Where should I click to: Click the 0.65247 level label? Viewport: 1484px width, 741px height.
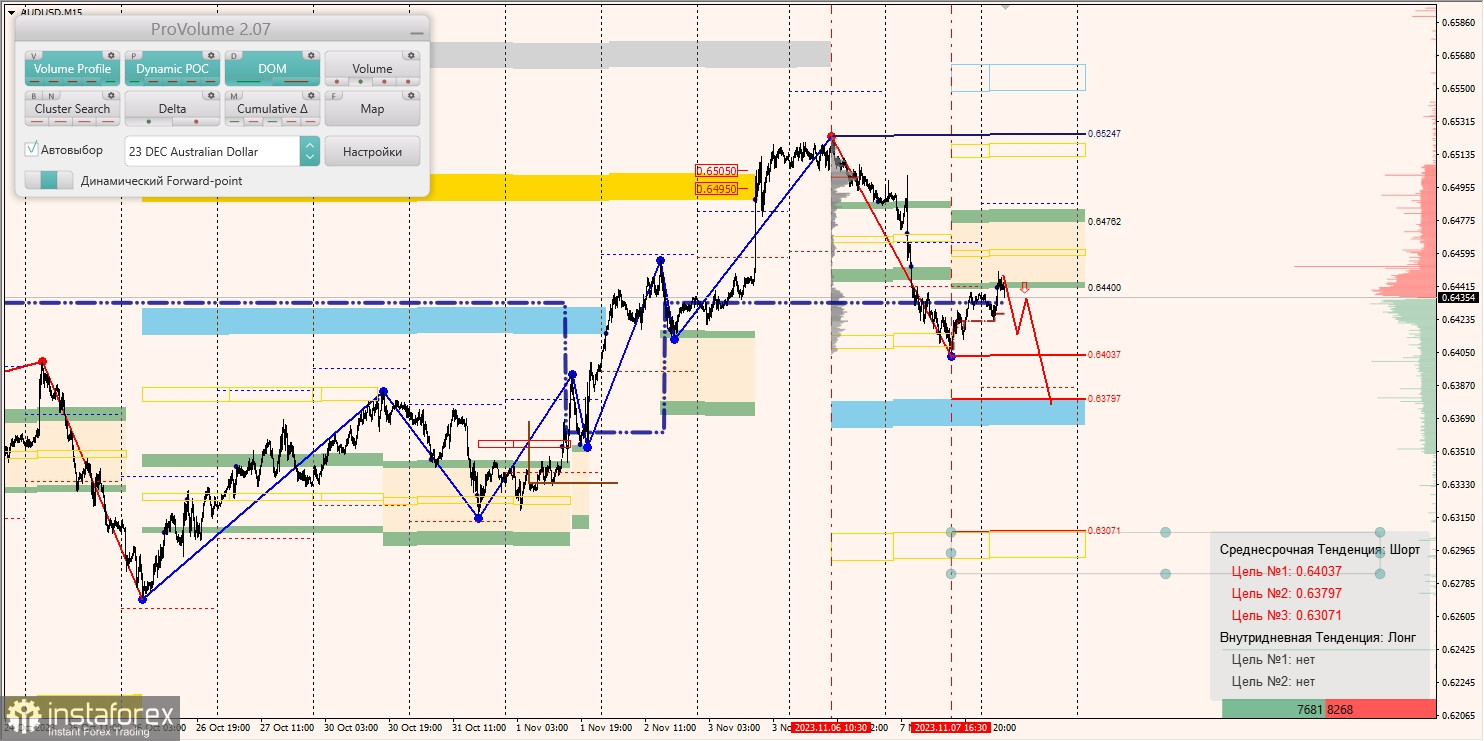(1104, 133)
